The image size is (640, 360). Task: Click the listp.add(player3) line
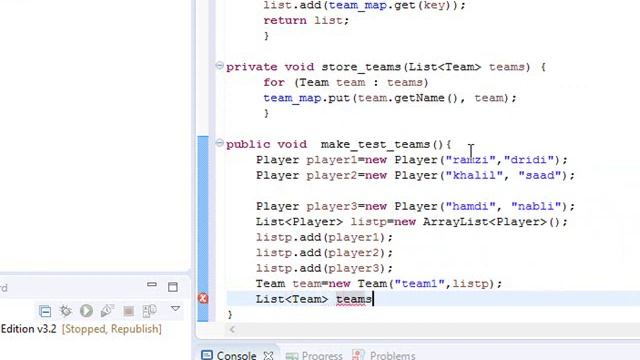324,268
